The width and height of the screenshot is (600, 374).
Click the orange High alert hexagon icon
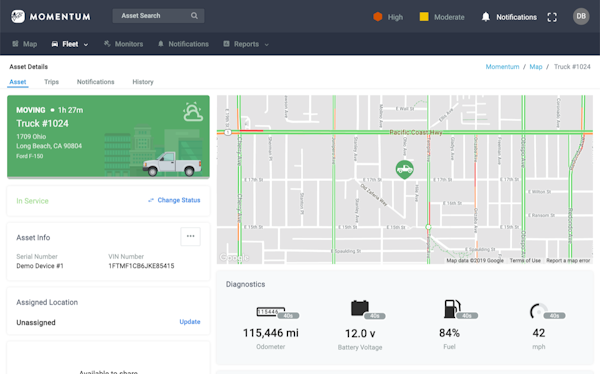[x=378, y=17]
